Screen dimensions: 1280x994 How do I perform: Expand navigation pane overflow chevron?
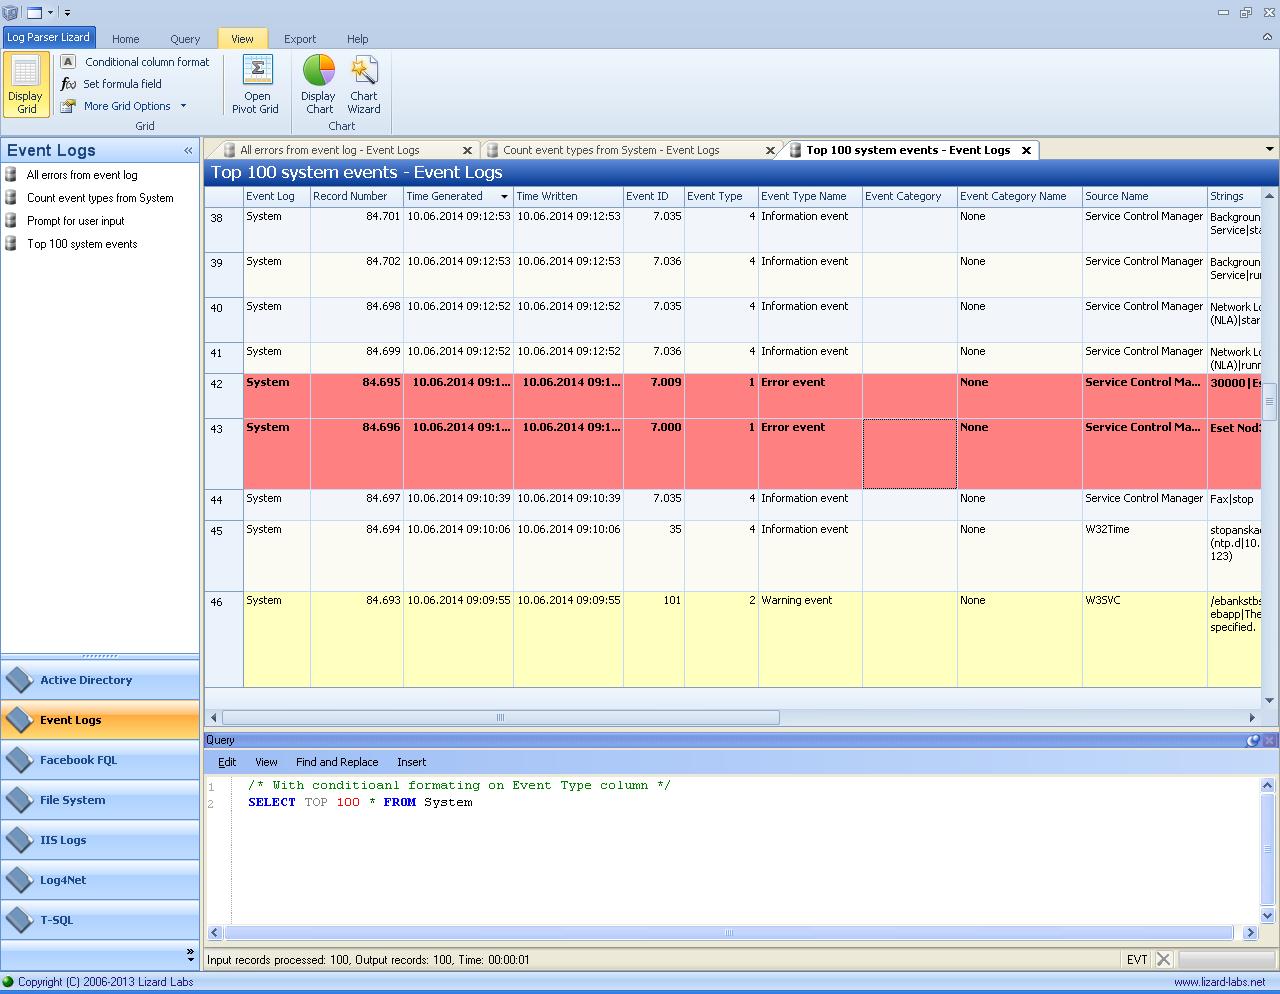point(190,954)
